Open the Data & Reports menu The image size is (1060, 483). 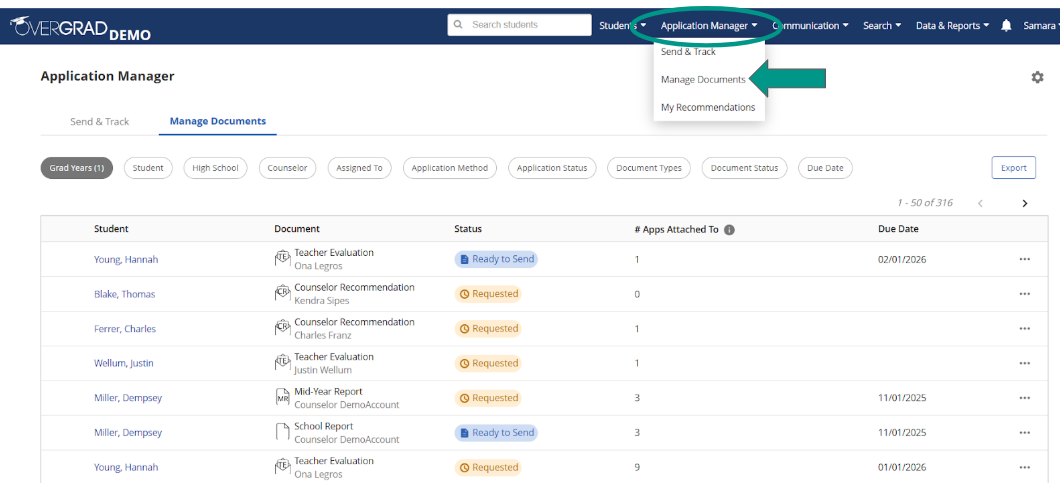point(953,26)
